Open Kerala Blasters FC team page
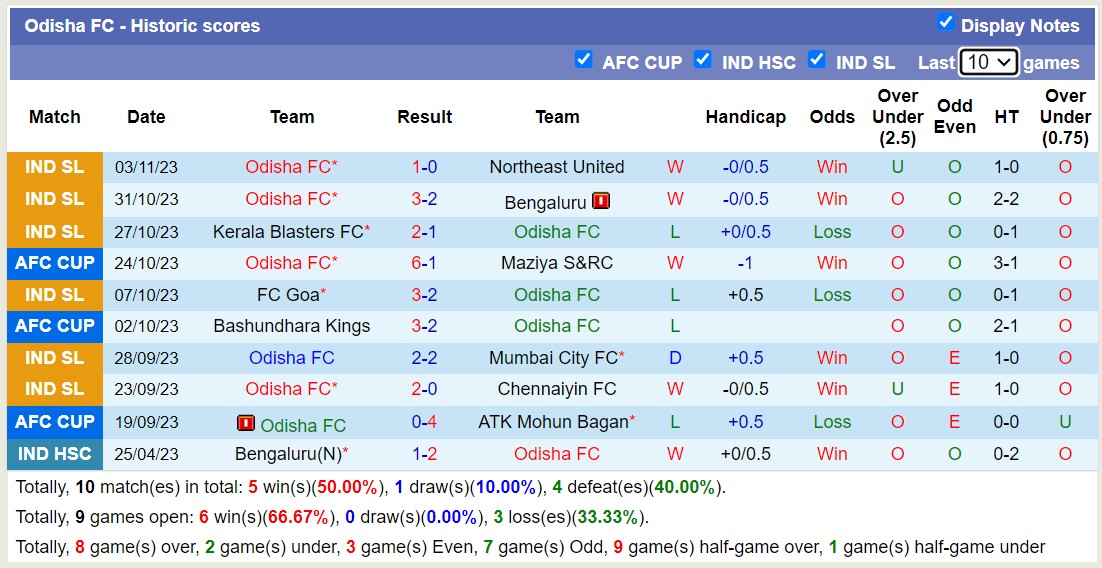1102x568 pixels. 288,232
